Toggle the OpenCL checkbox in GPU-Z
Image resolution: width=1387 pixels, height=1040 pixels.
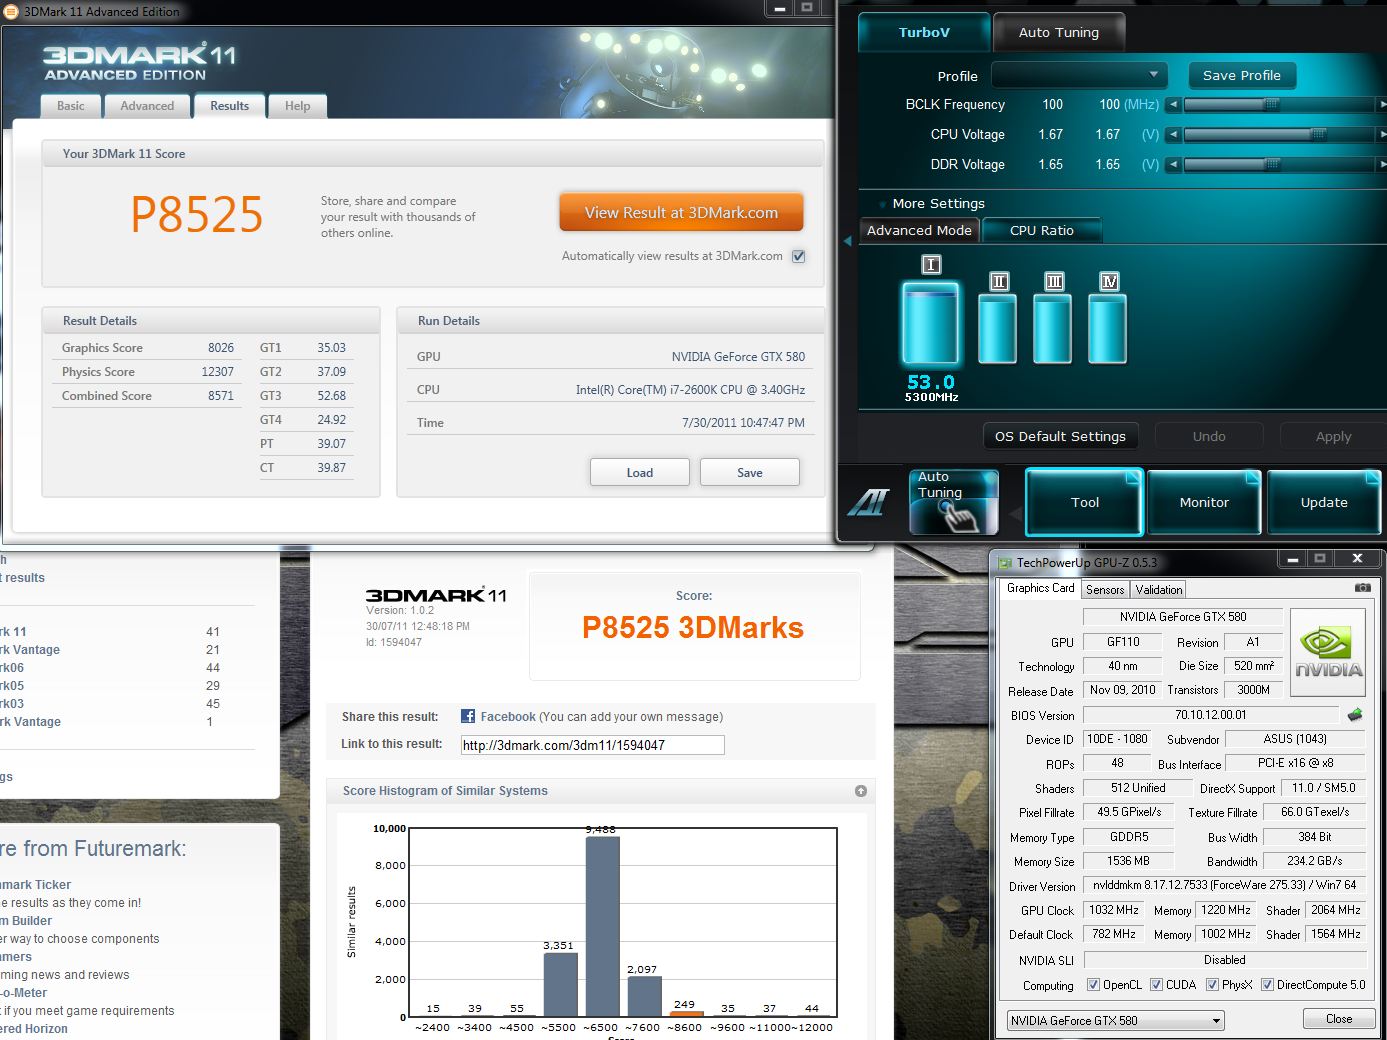click(x=1093, y=985)
